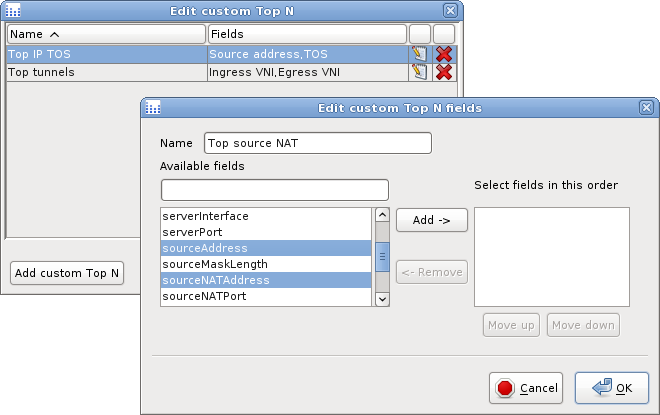Delete the Top IP TOS entry

tap(444, 54)
